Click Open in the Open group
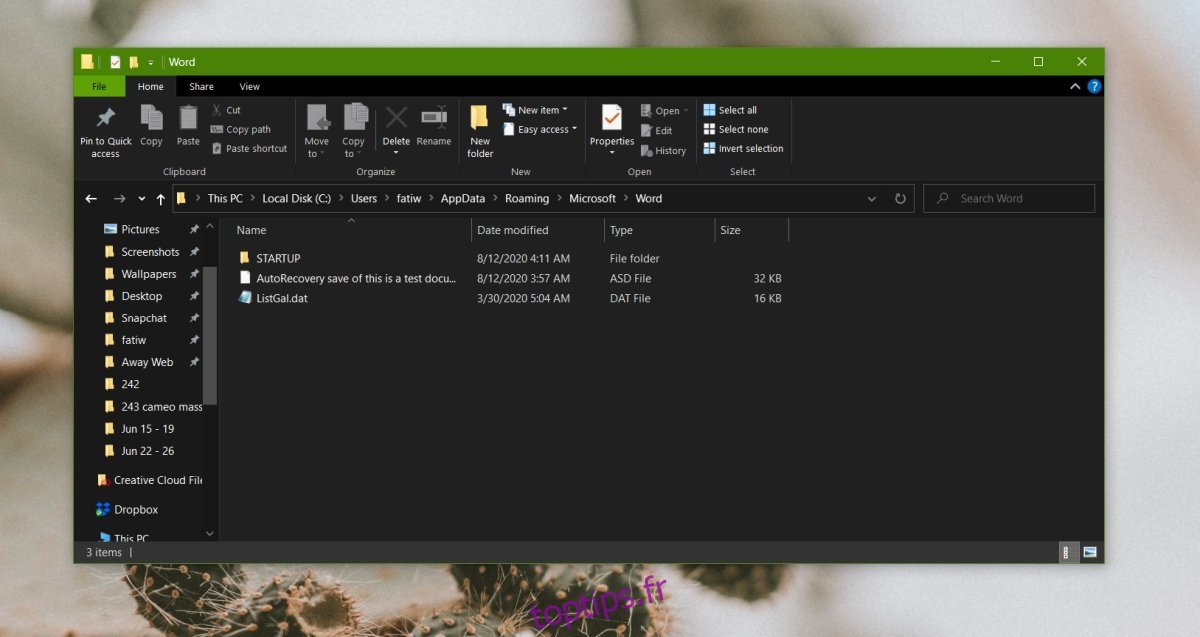Image resolution: width=1200 pixels, height=637 pixels. (x=664, y=111)
